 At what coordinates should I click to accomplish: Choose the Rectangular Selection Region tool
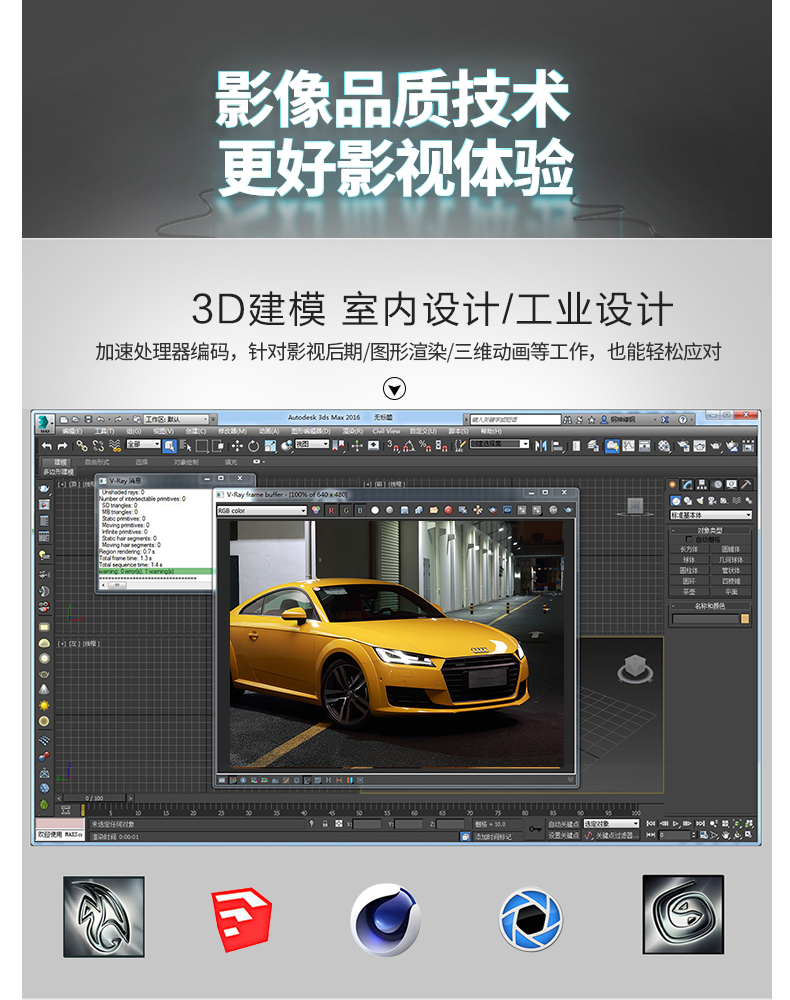202,446
